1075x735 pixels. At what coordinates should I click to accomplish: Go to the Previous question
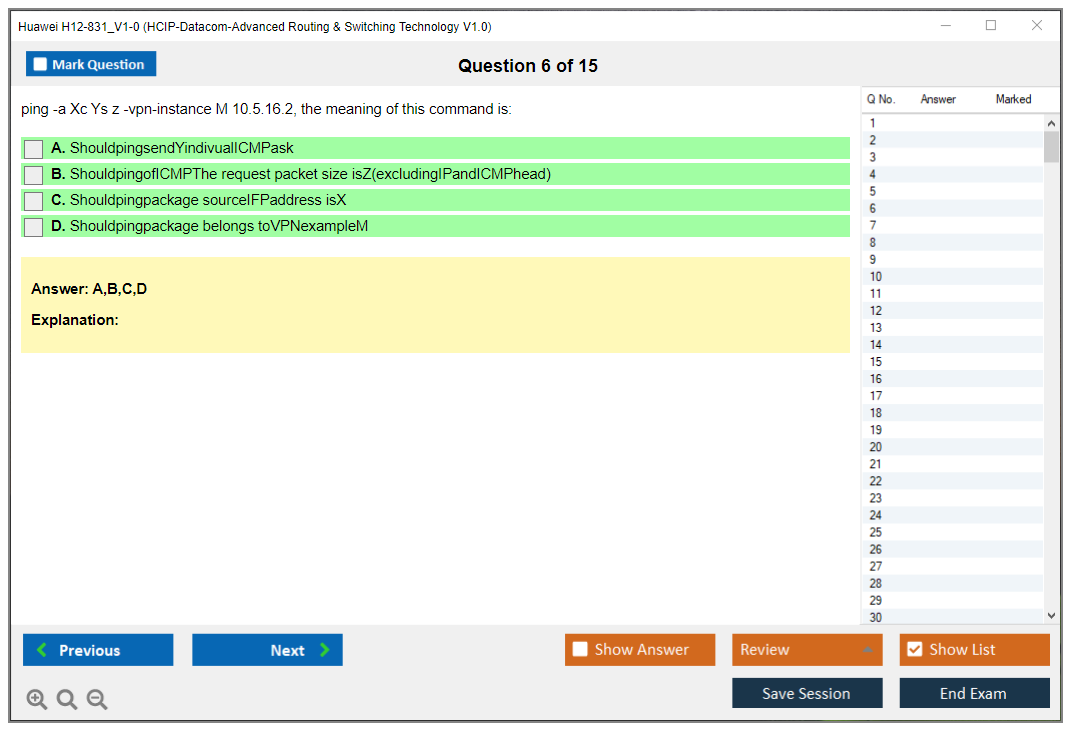coord(98,650)
